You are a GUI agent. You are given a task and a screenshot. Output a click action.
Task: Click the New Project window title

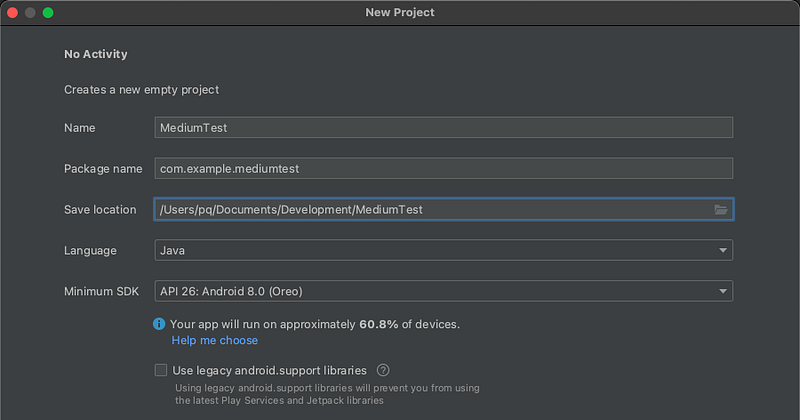(x=400, y=13)
